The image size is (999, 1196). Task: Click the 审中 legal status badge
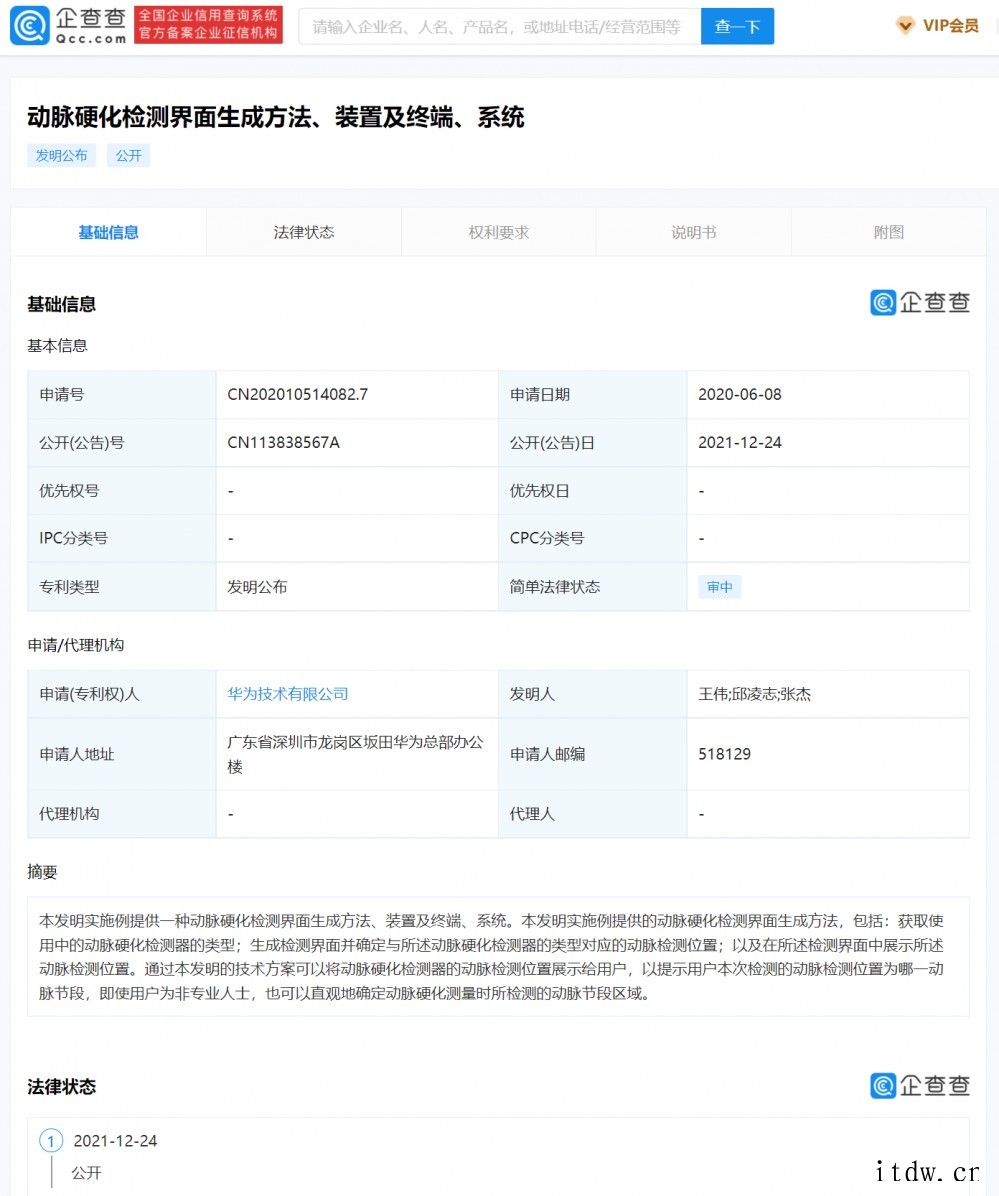pos(719,587)
